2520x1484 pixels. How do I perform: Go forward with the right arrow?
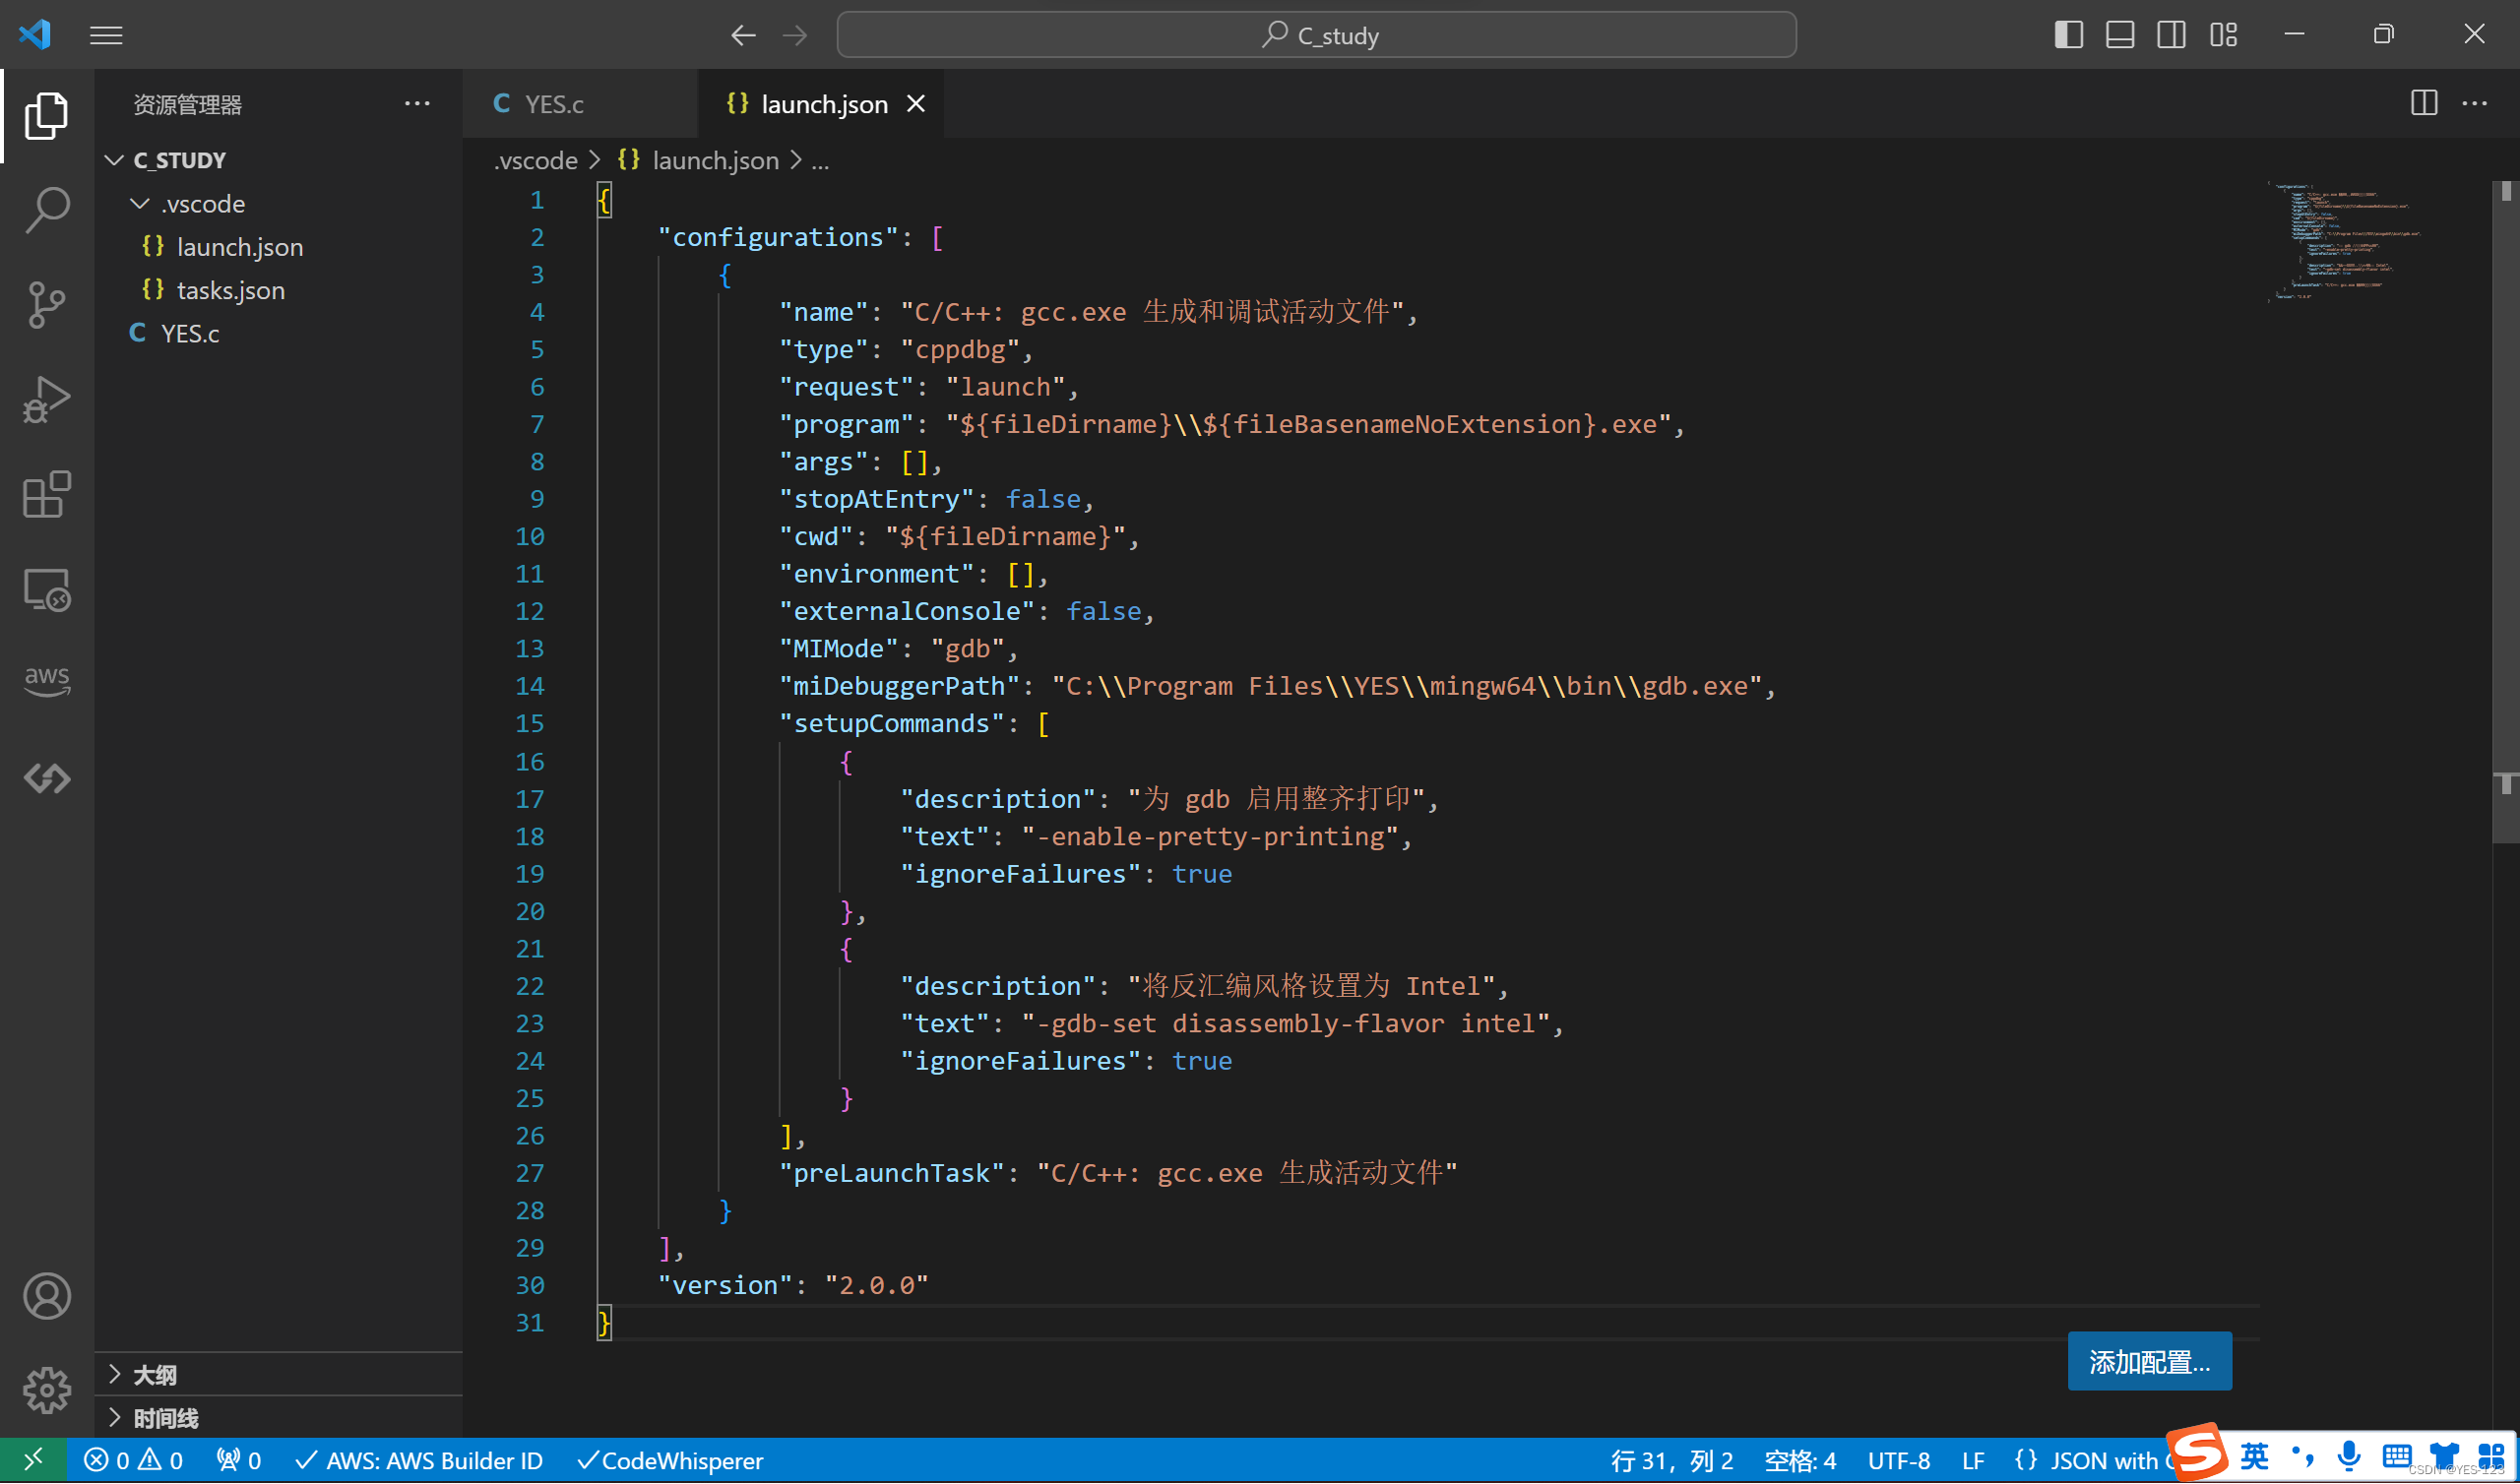point(795,35)
